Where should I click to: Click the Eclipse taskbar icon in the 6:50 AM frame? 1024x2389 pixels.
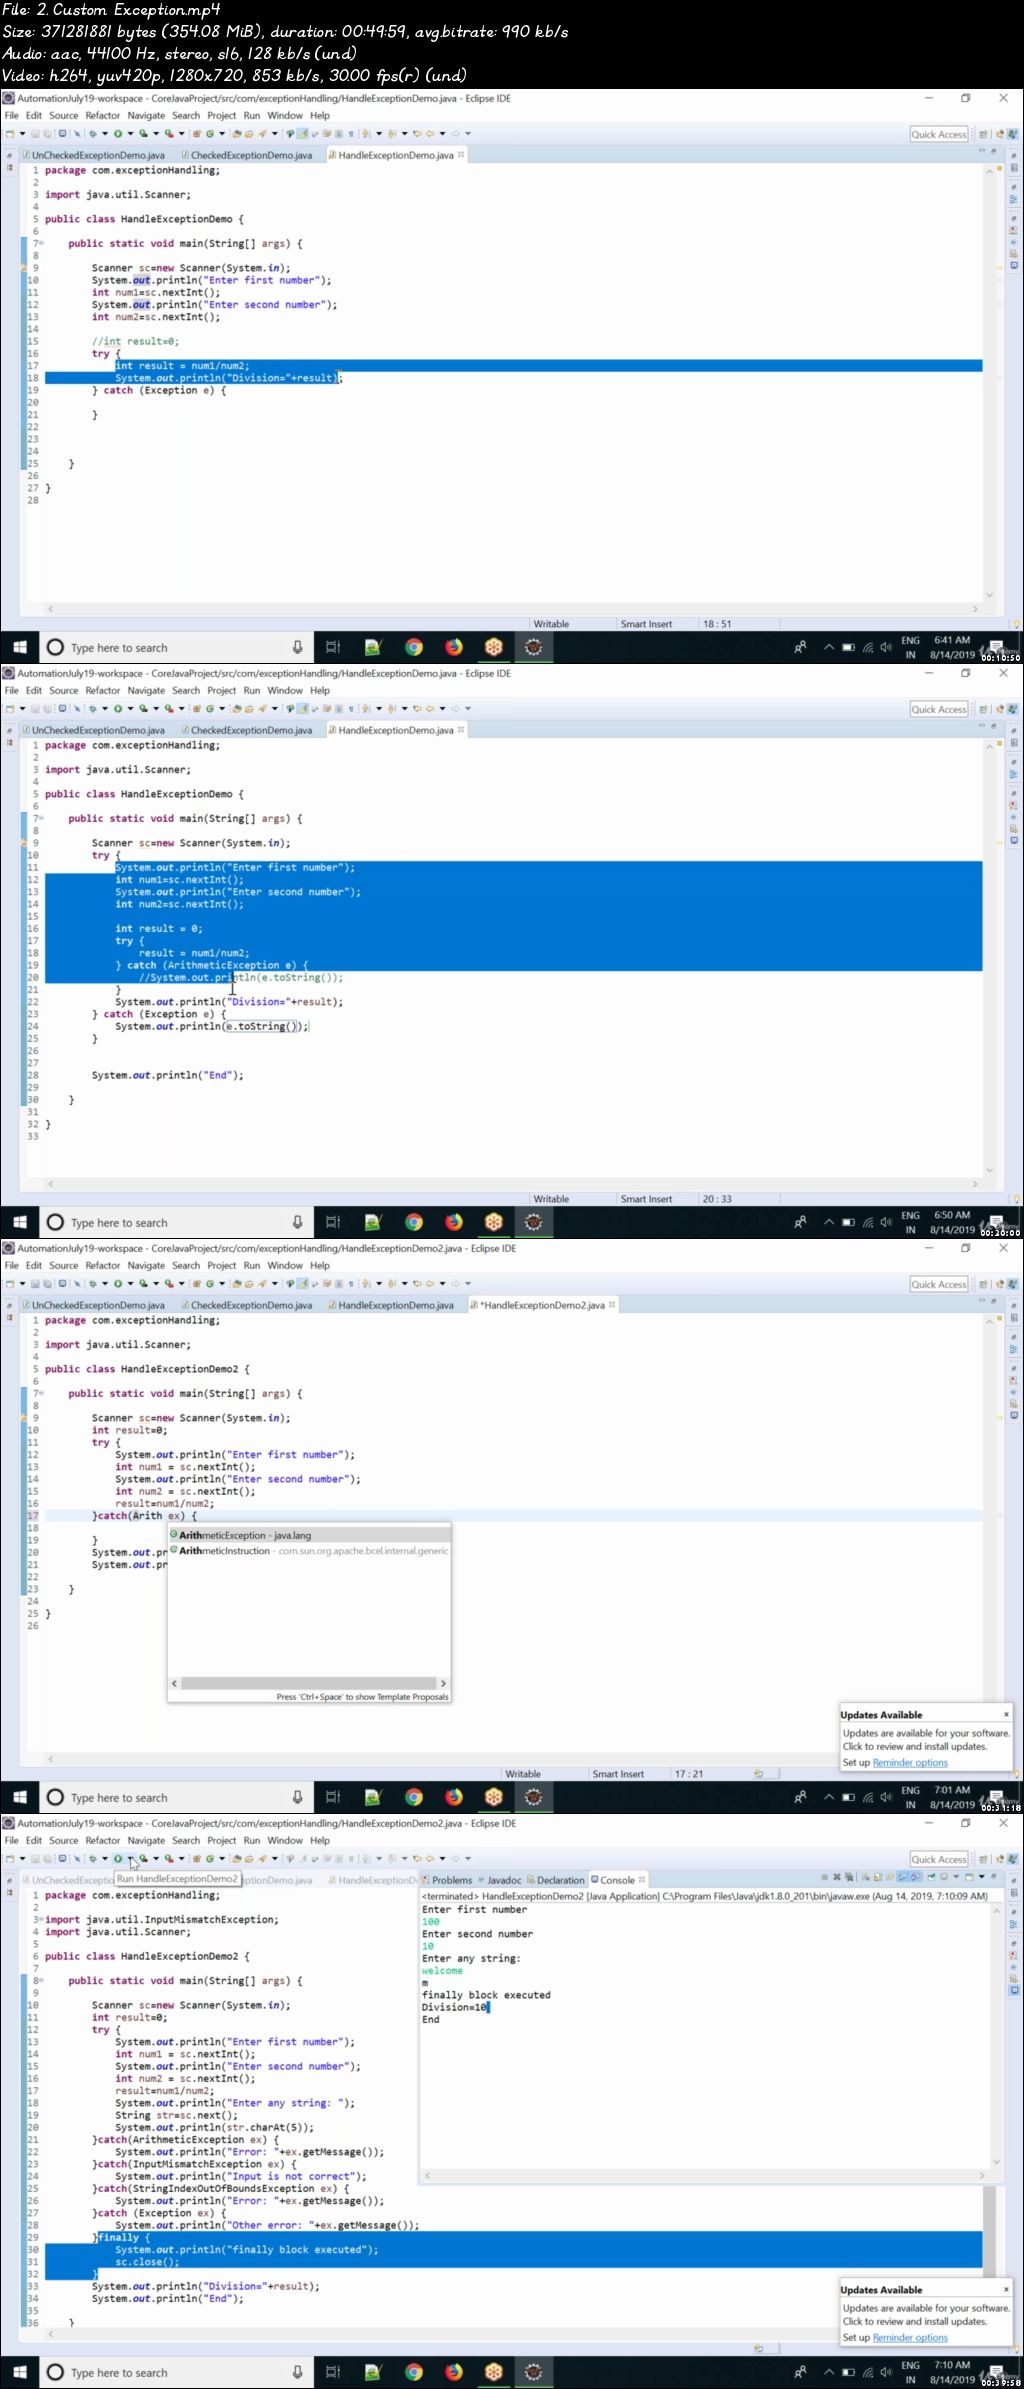(x=533, y=1222)
